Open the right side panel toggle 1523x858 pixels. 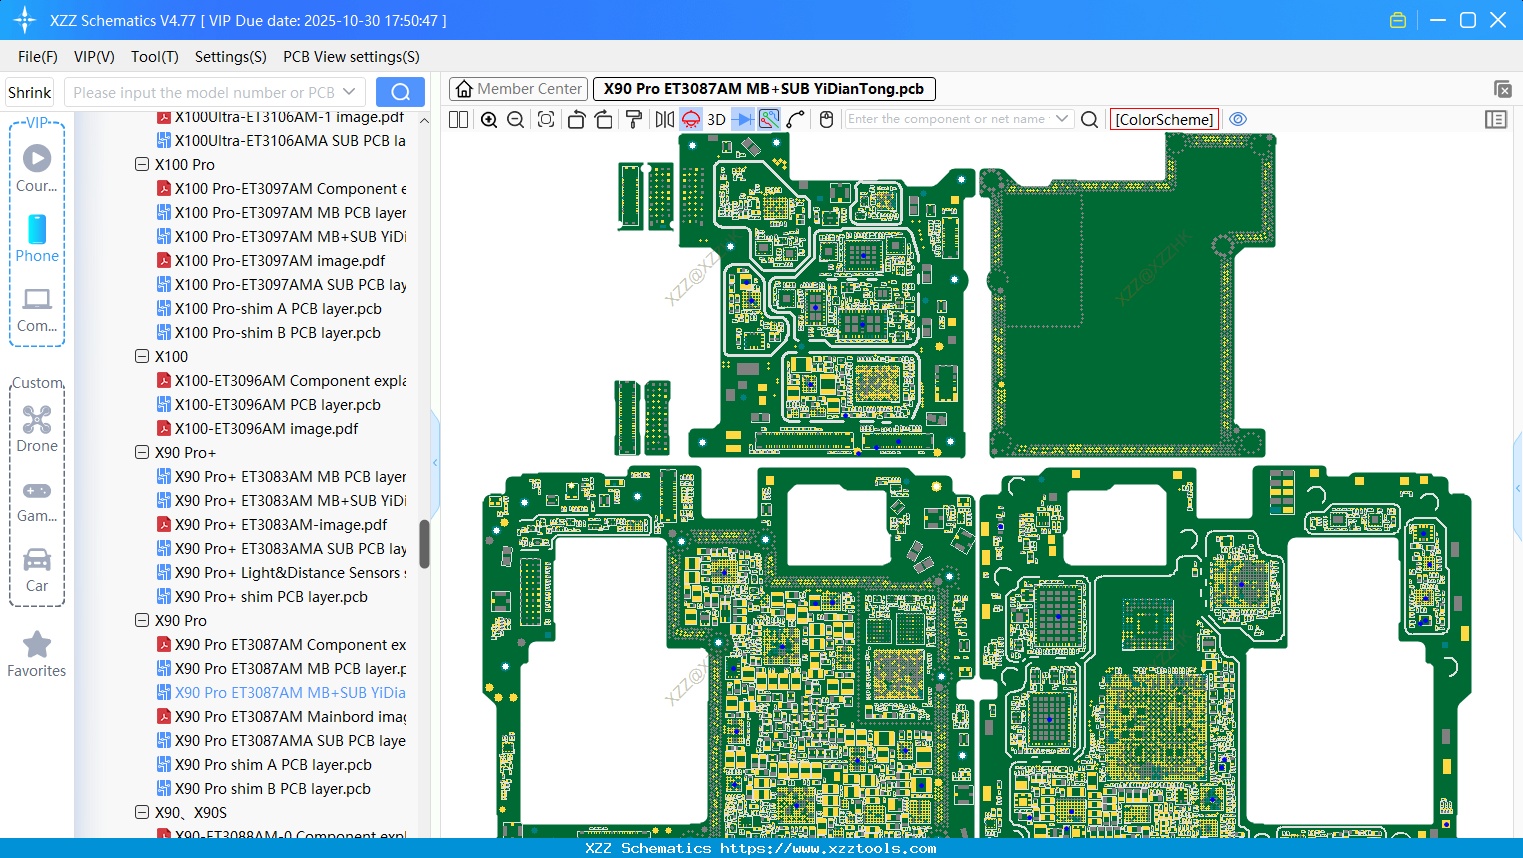point(1496,119)
